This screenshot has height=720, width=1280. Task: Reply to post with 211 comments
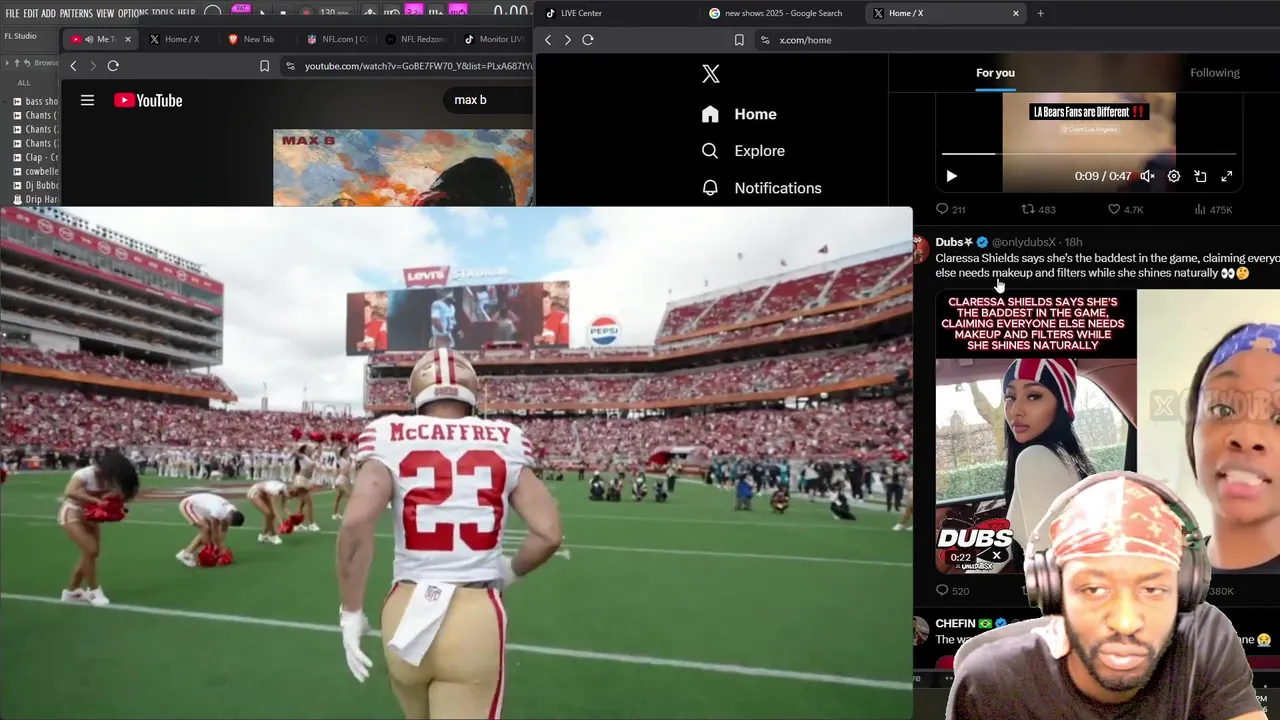(950, 210)
